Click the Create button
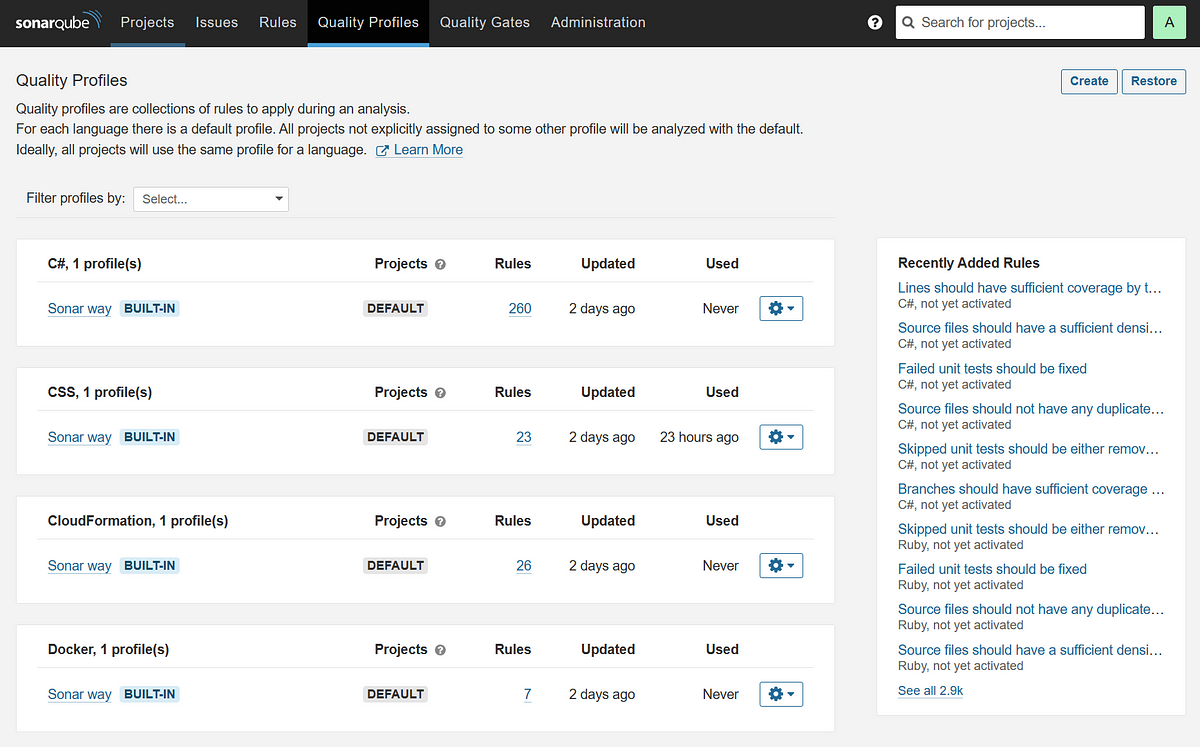Viewport: 1200px width, 747px height. click(x=1089, y=81)
